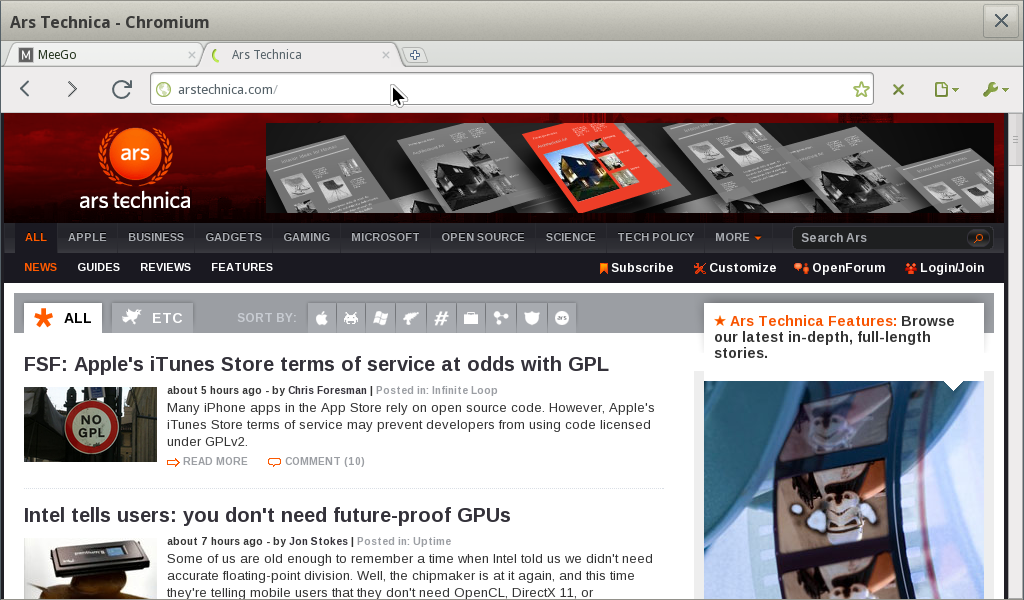Select the Ars Technica browser tab
The height and width of the screenshot is (600, 1024).
(x=300, y=55)
